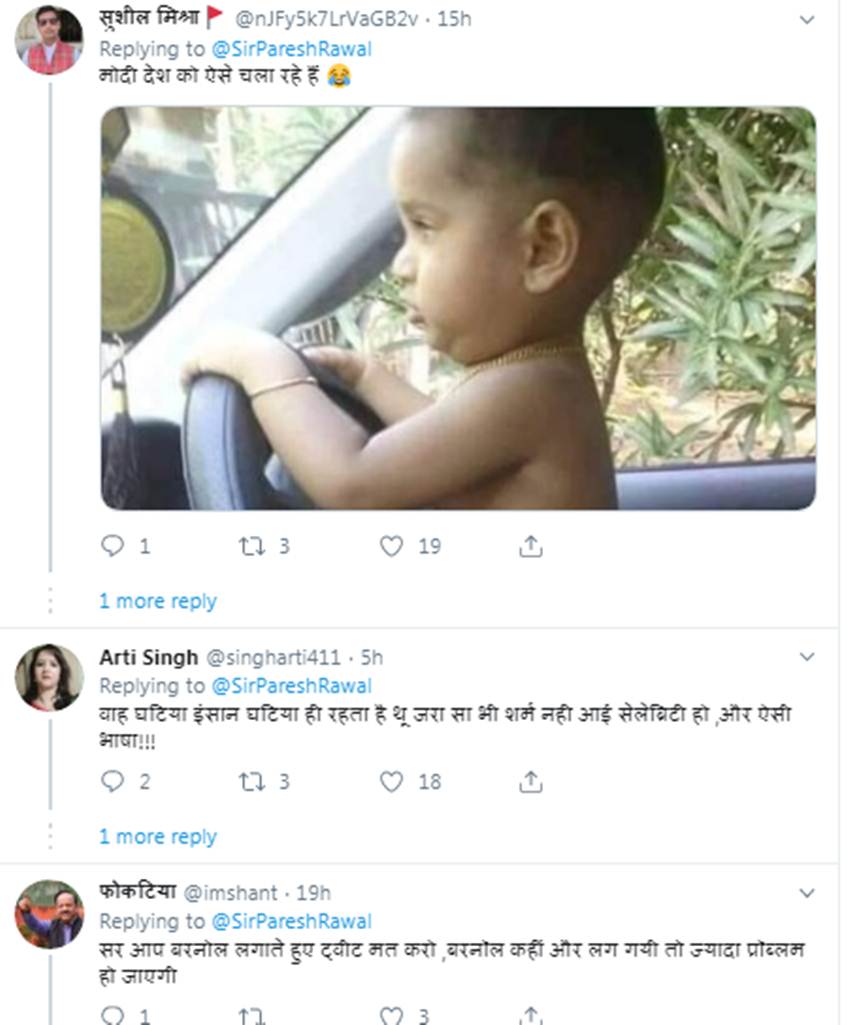Share the baby driving photo tweet
850x1025 pixels.
[x=531, y=546]
